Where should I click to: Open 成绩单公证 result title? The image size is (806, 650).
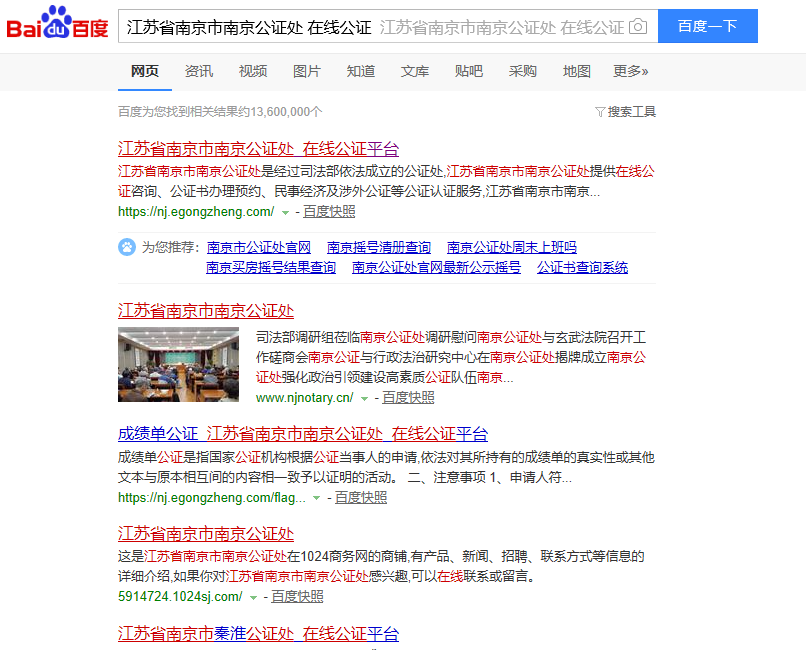303,434
